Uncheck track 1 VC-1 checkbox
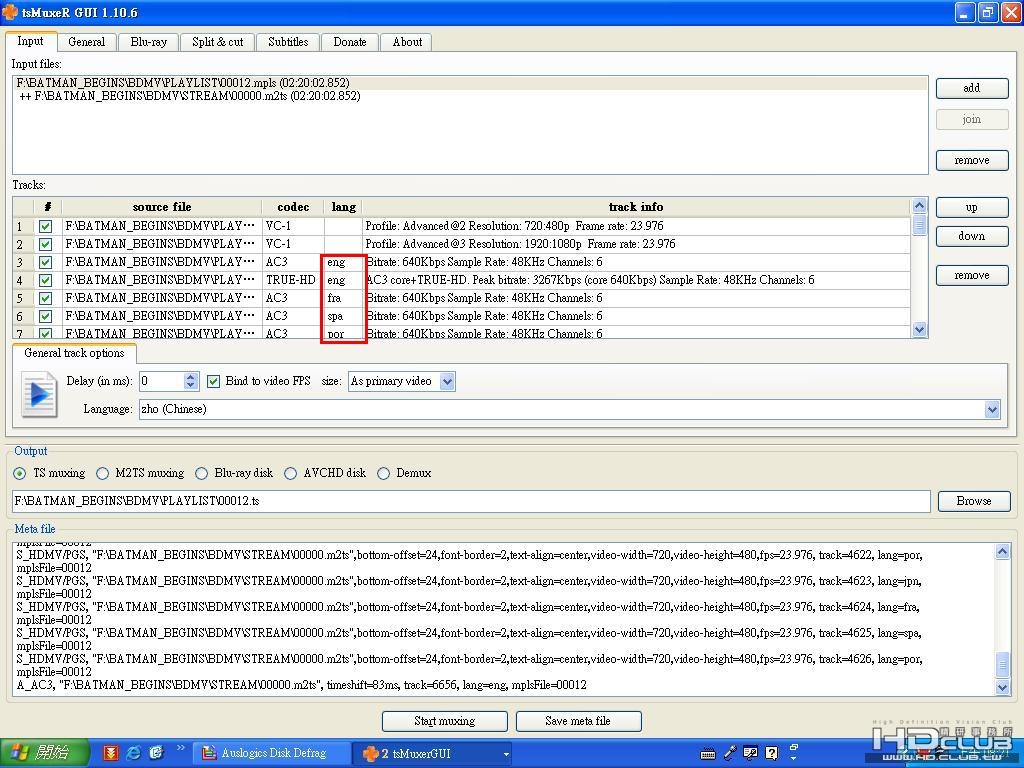 [45, 226]
